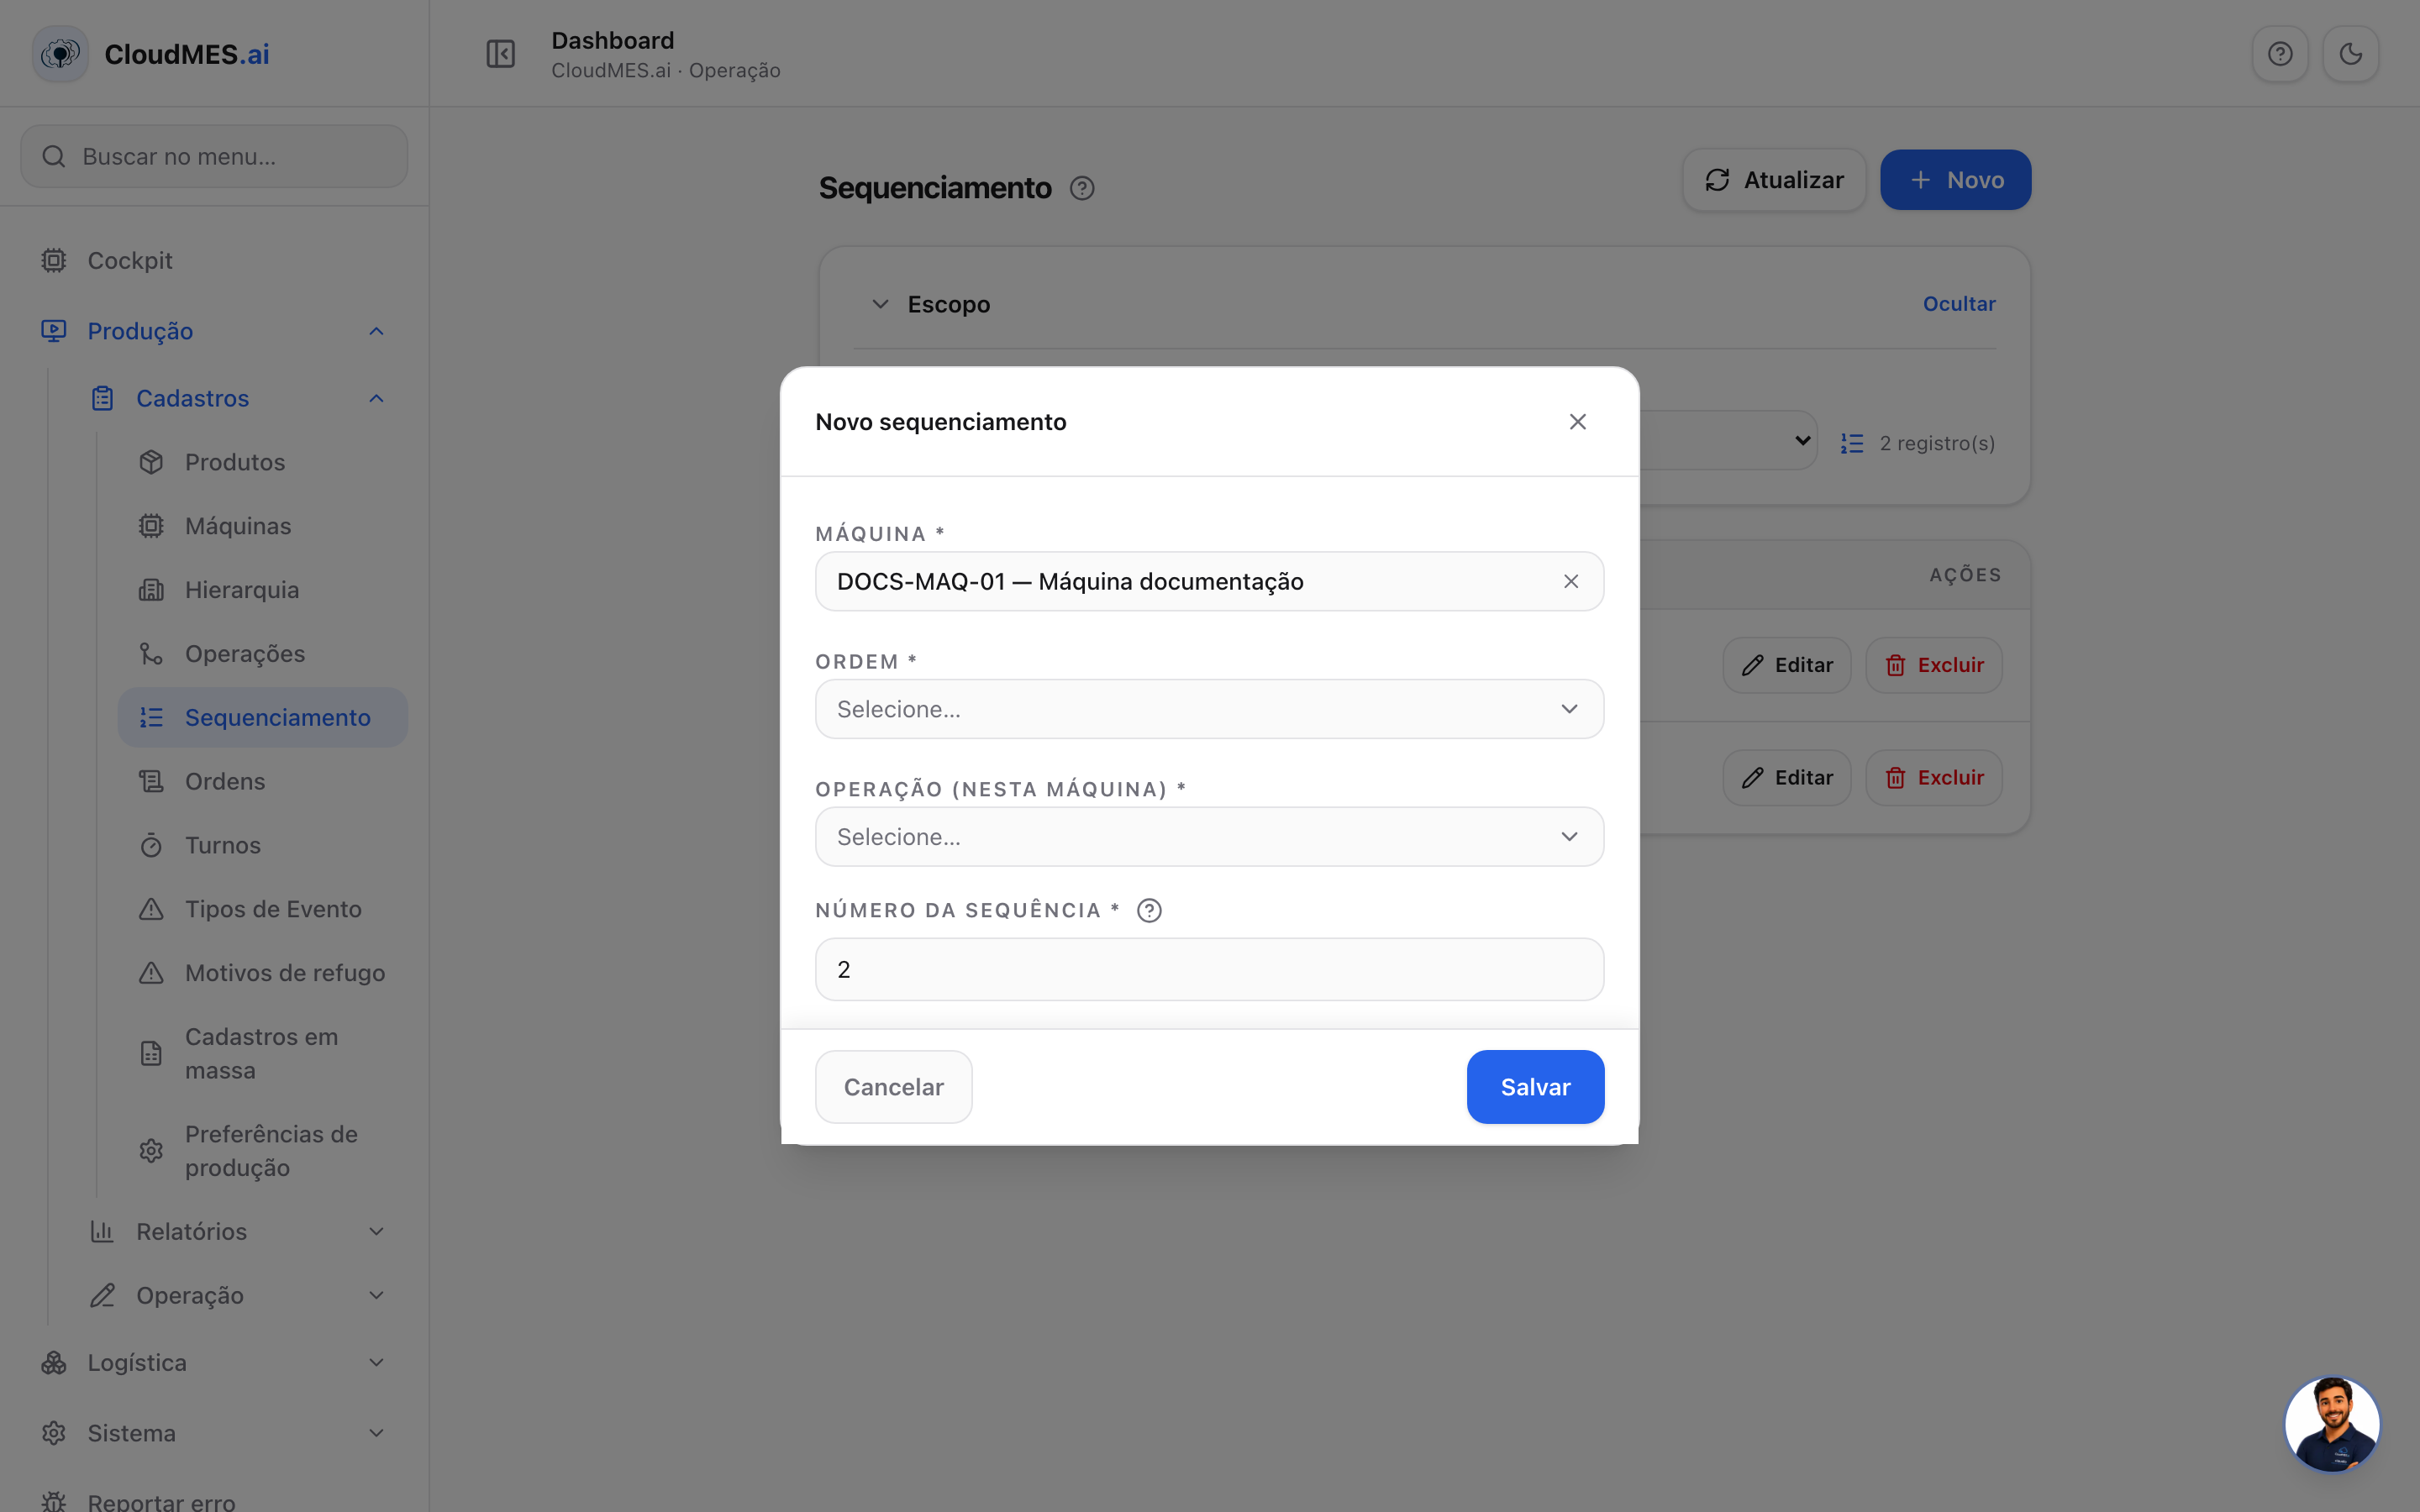Screen dimensions: 2420x1512
Task: Open help beside Sequenciamento title
Action: tap(1082, 188)
